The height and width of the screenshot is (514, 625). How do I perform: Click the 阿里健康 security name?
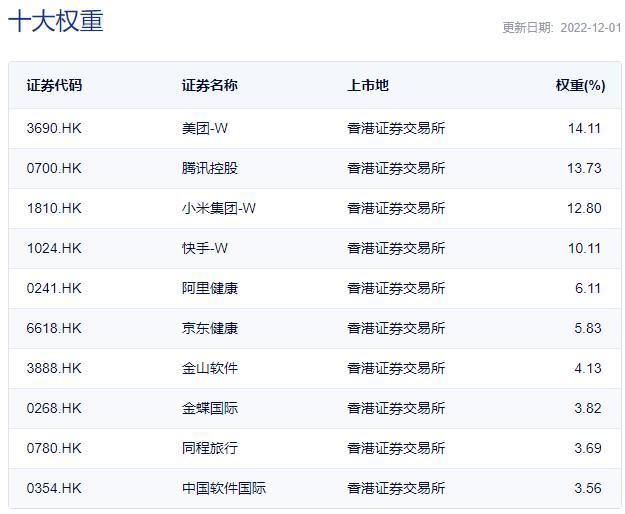[210, 288]
